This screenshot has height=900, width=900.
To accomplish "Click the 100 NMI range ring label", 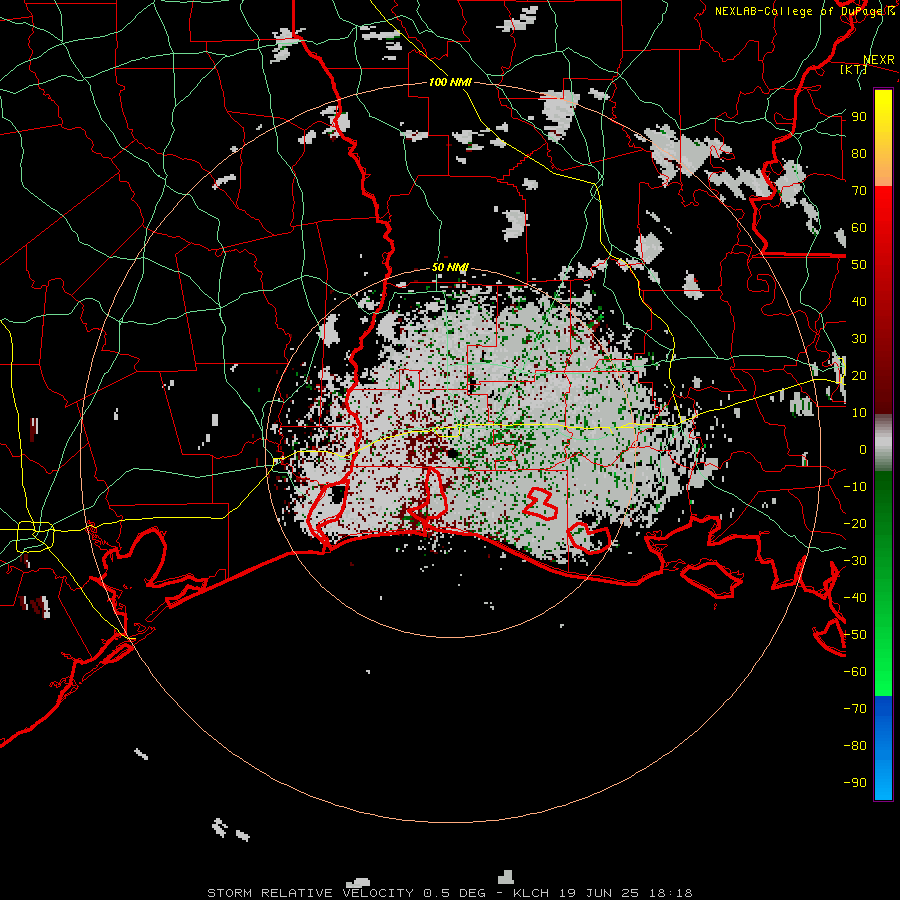I will 450,82.
